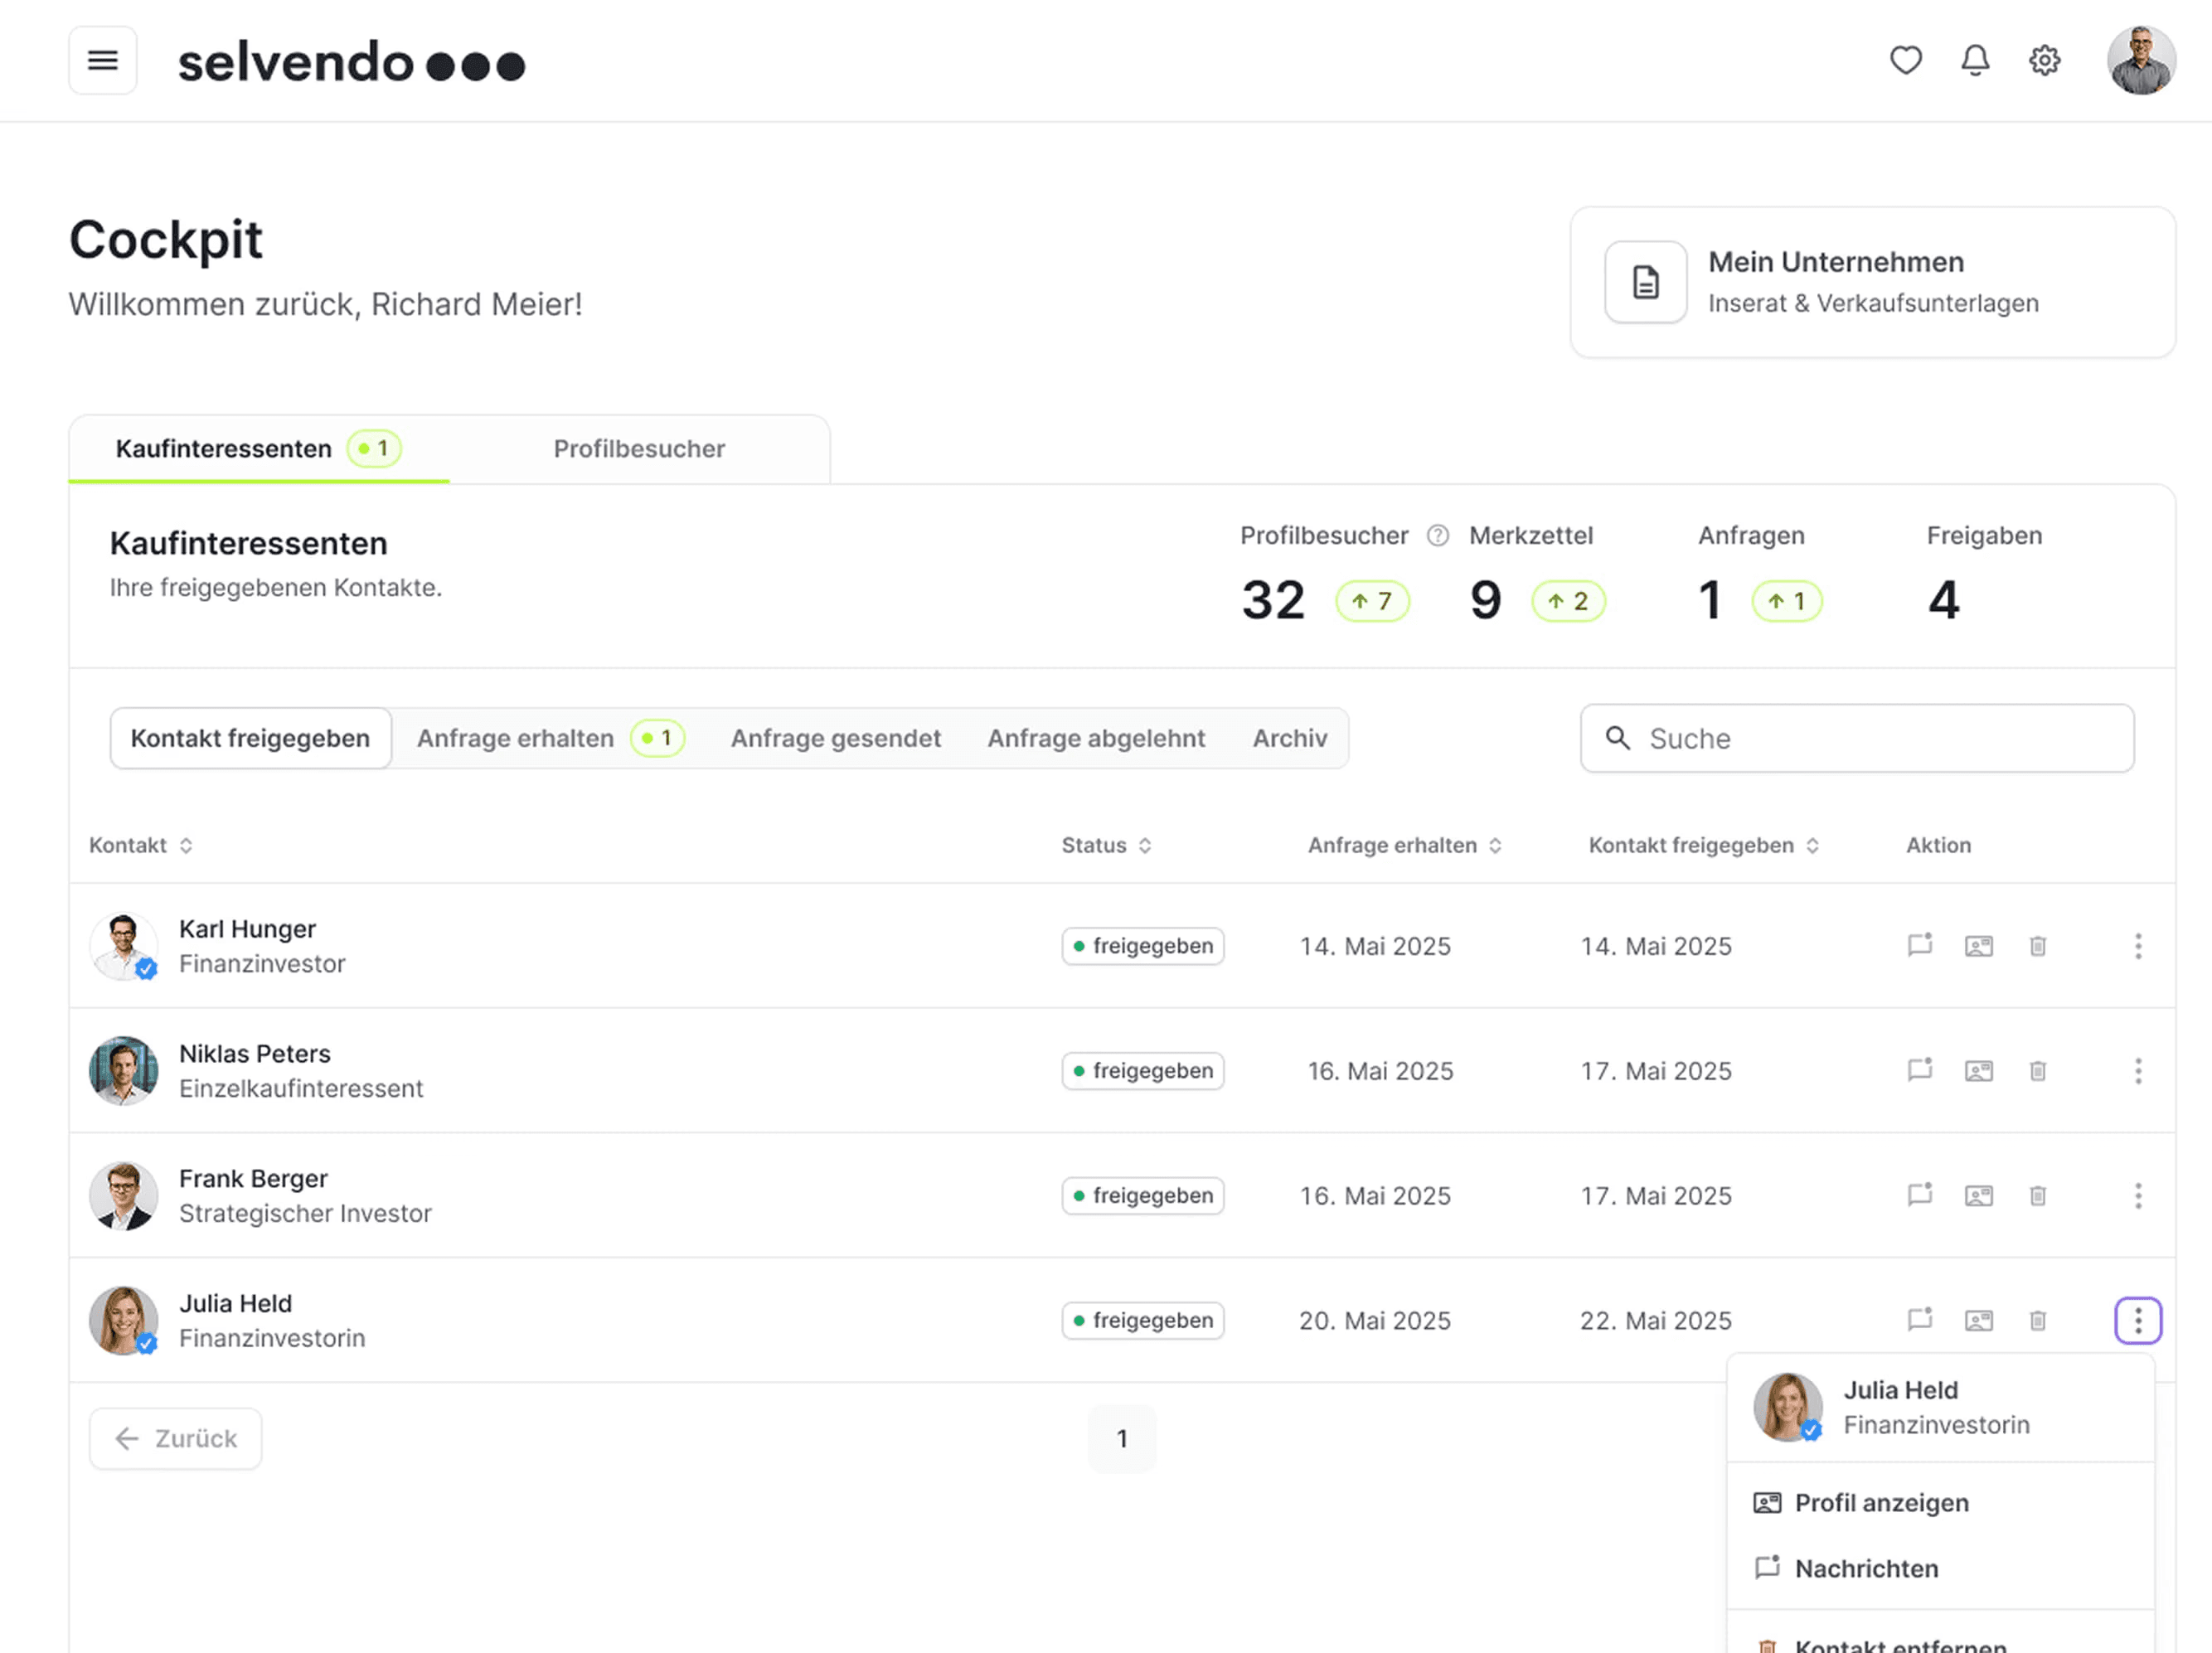Delete Karl Hunger contact
The width and height of the screenshot is (2212, 1653).
click(2038, 947)
